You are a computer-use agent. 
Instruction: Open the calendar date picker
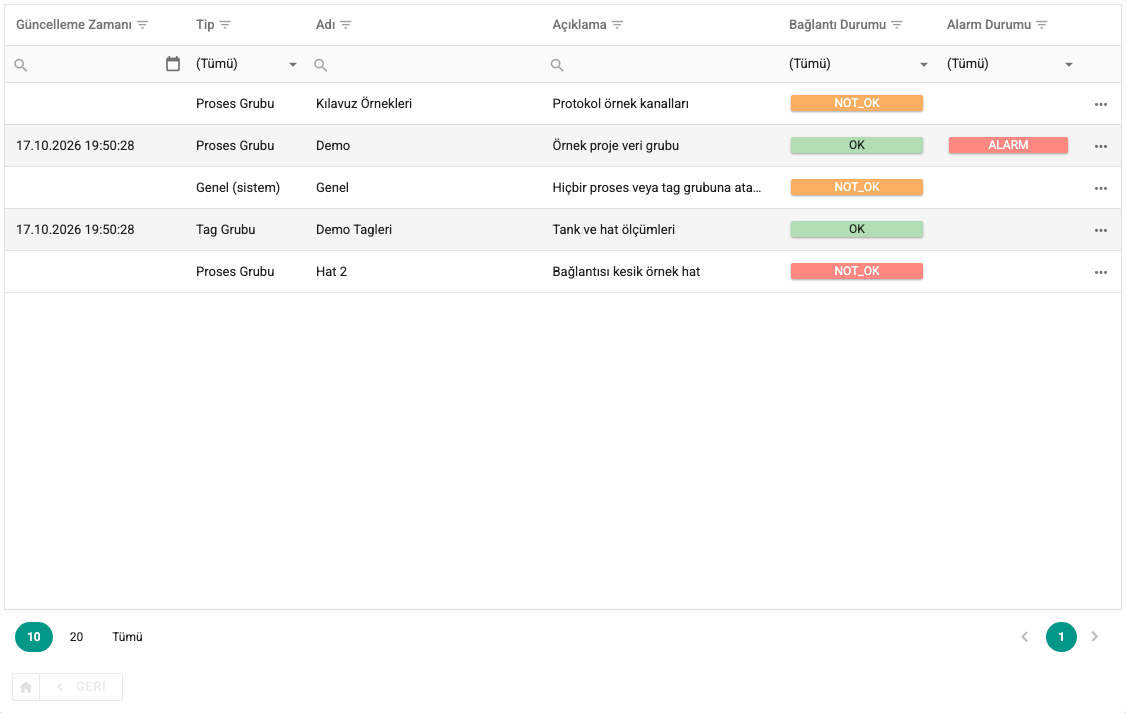coord(173,64)
